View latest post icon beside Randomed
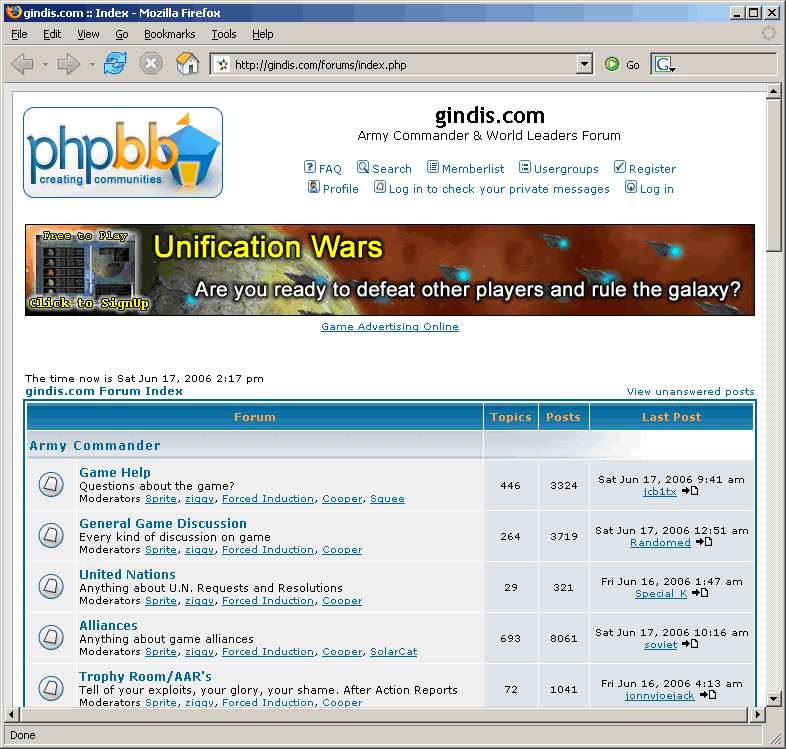786x749 pixels. pyautogui.click(x=704, y=542)
